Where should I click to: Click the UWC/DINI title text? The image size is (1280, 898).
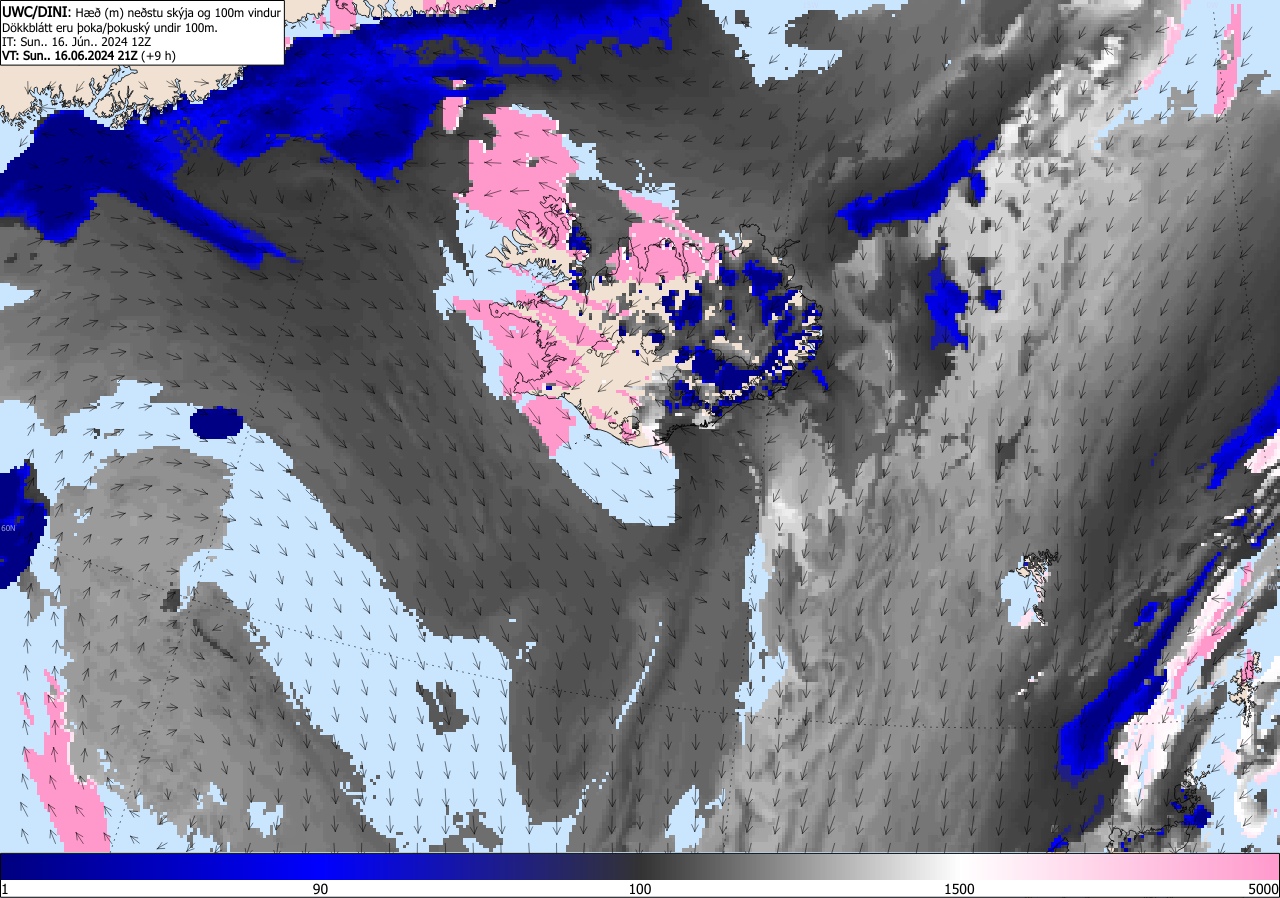click(x=34, y=12)
